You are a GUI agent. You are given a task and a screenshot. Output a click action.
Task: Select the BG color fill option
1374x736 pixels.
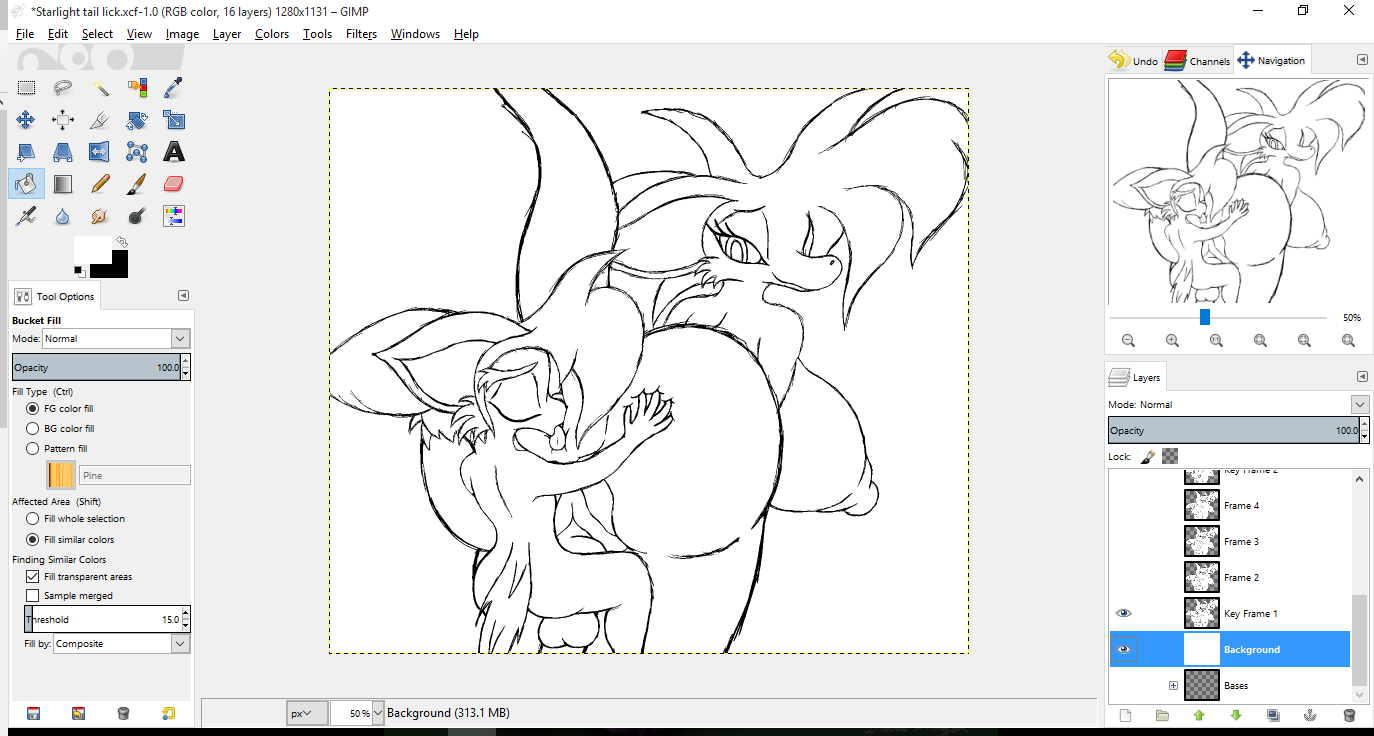pyautogui.click(x=33, y=429)
